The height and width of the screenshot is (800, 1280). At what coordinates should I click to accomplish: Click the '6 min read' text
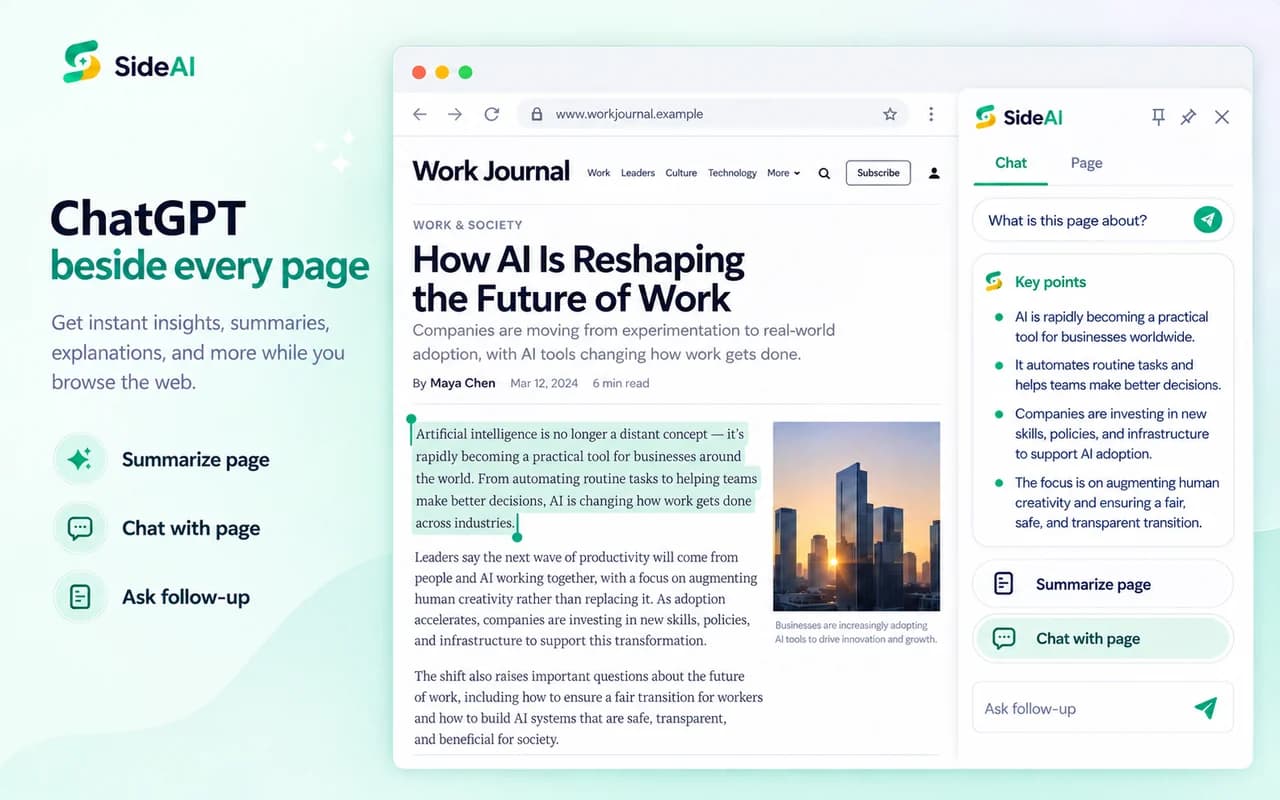click(x=620, y=383)
